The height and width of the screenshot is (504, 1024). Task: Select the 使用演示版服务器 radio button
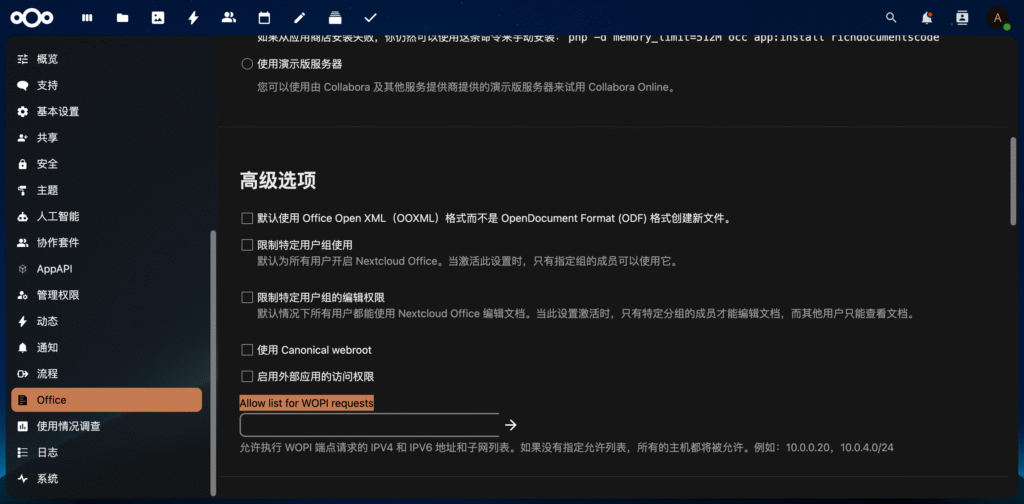(247, 64)
